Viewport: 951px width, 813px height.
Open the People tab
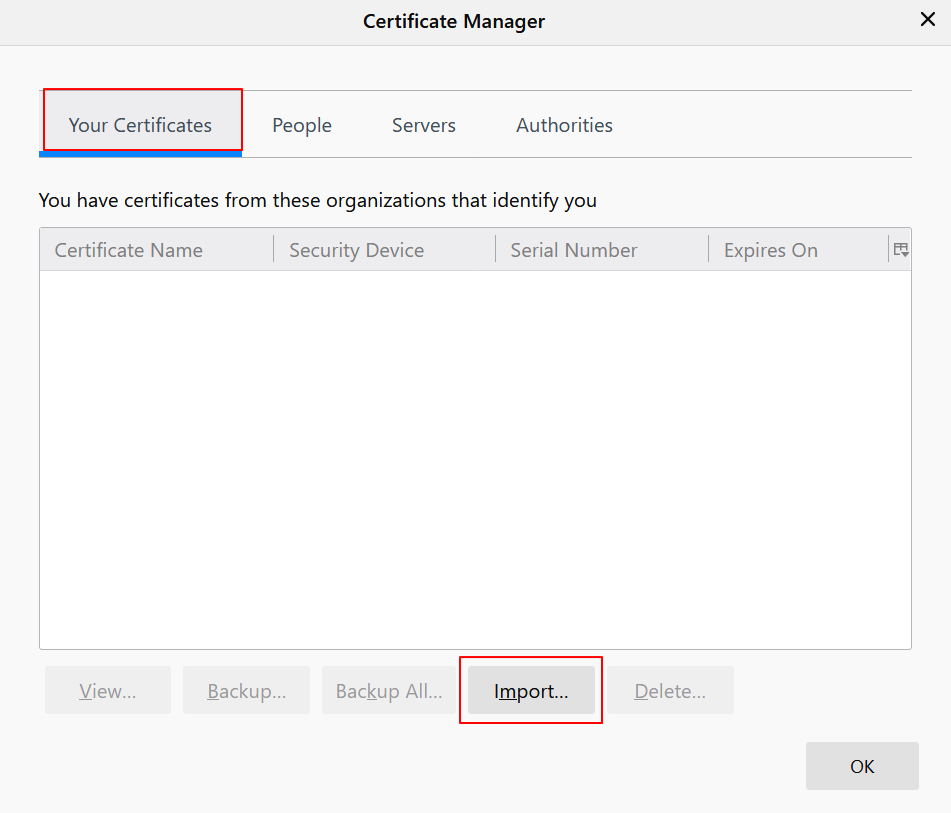click(302, 125)
